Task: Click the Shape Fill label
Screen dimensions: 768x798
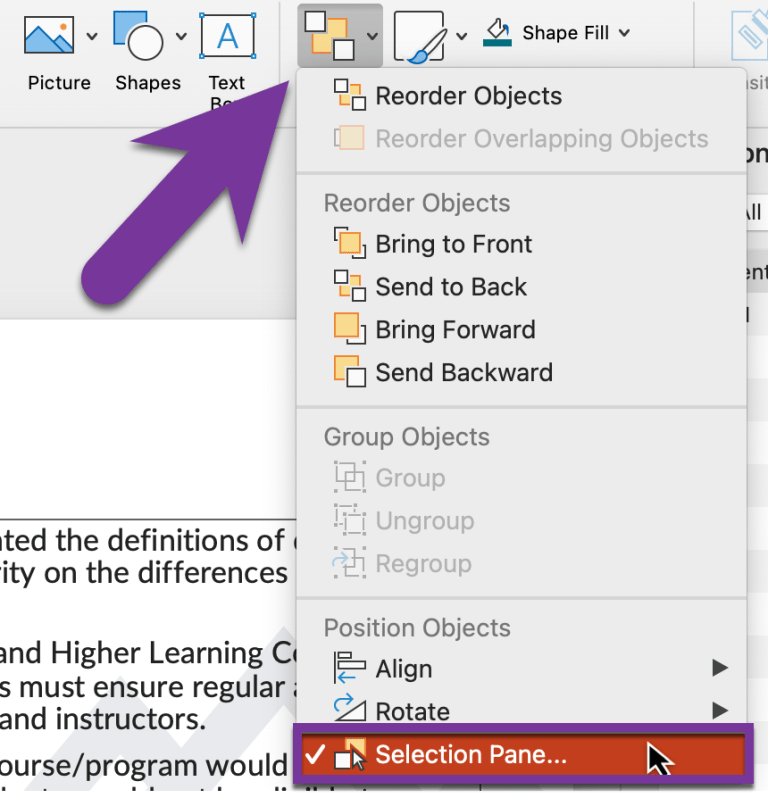Action: [x=565, y=33]
